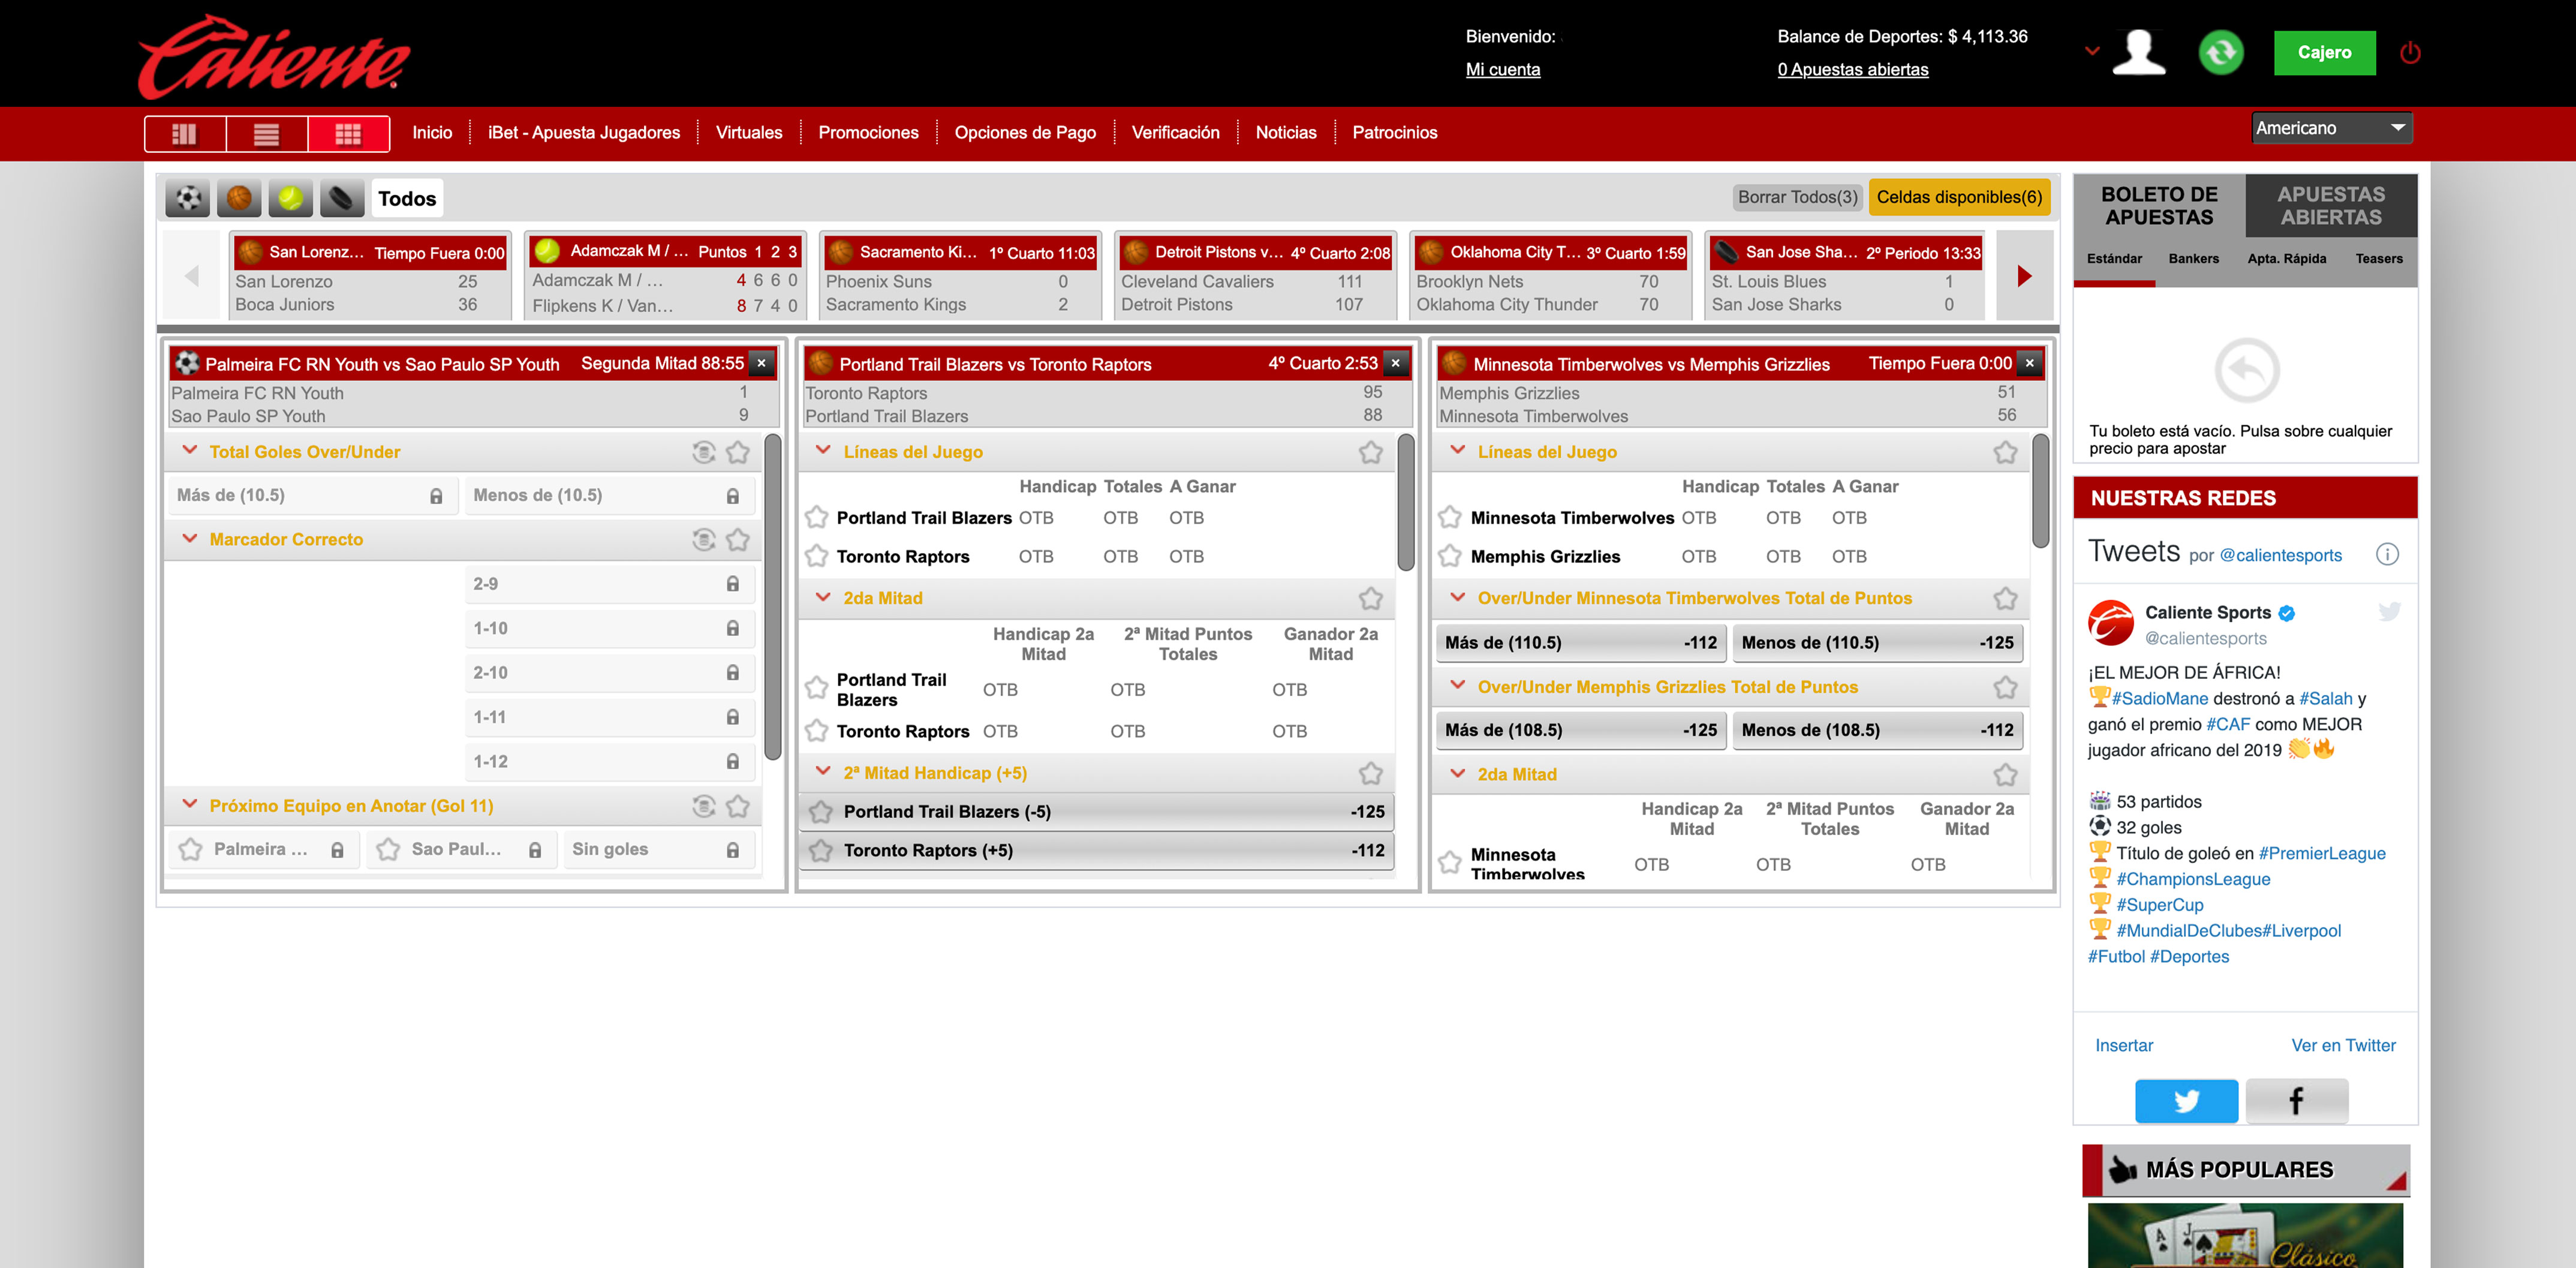Star the Toronto Raptors (+5) selection

pos(821,850)
